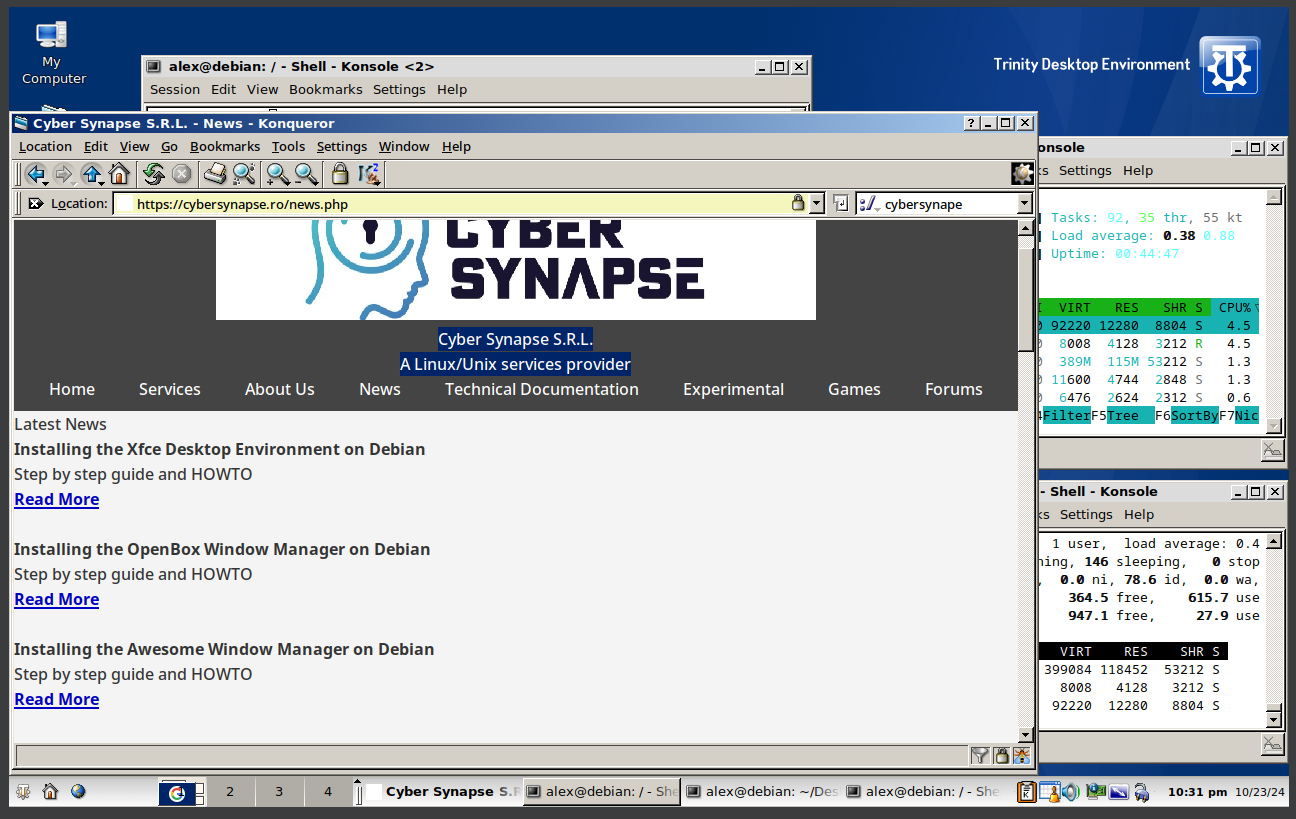Open the search provider selector icon

(868, 204)
